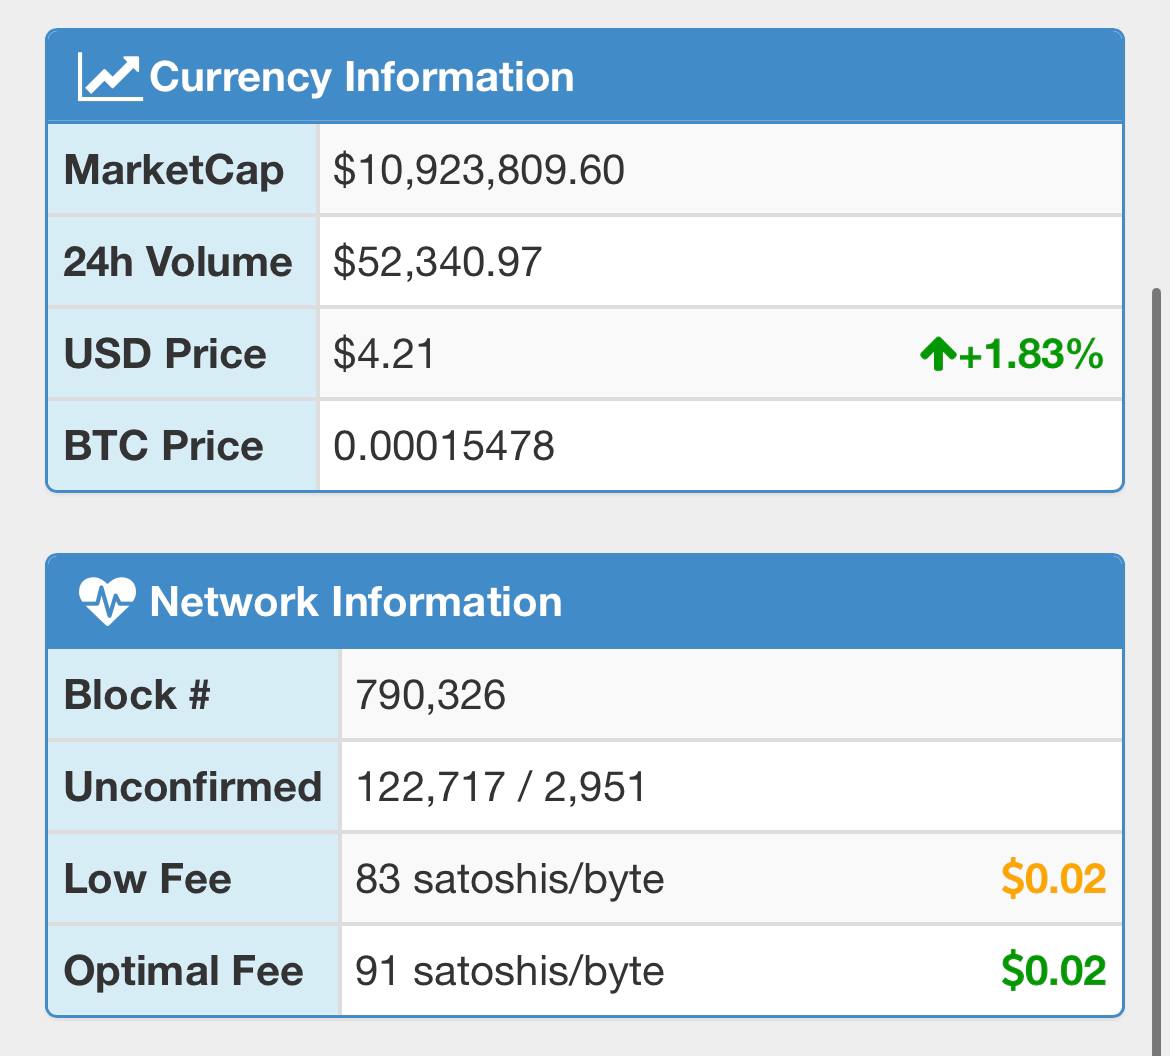Screen dimensions: 1170x1056
Task: Click the USD Price value $4.21
Action: [x=384, y=354]
